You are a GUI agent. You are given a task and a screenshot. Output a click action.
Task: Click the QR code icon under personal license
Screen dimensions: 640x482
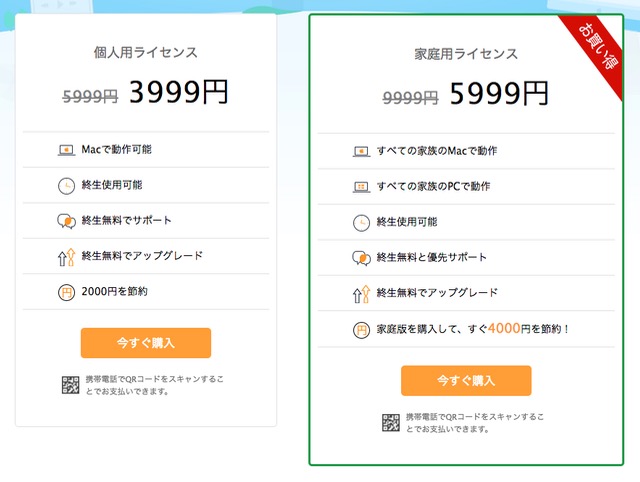point(71,385)
